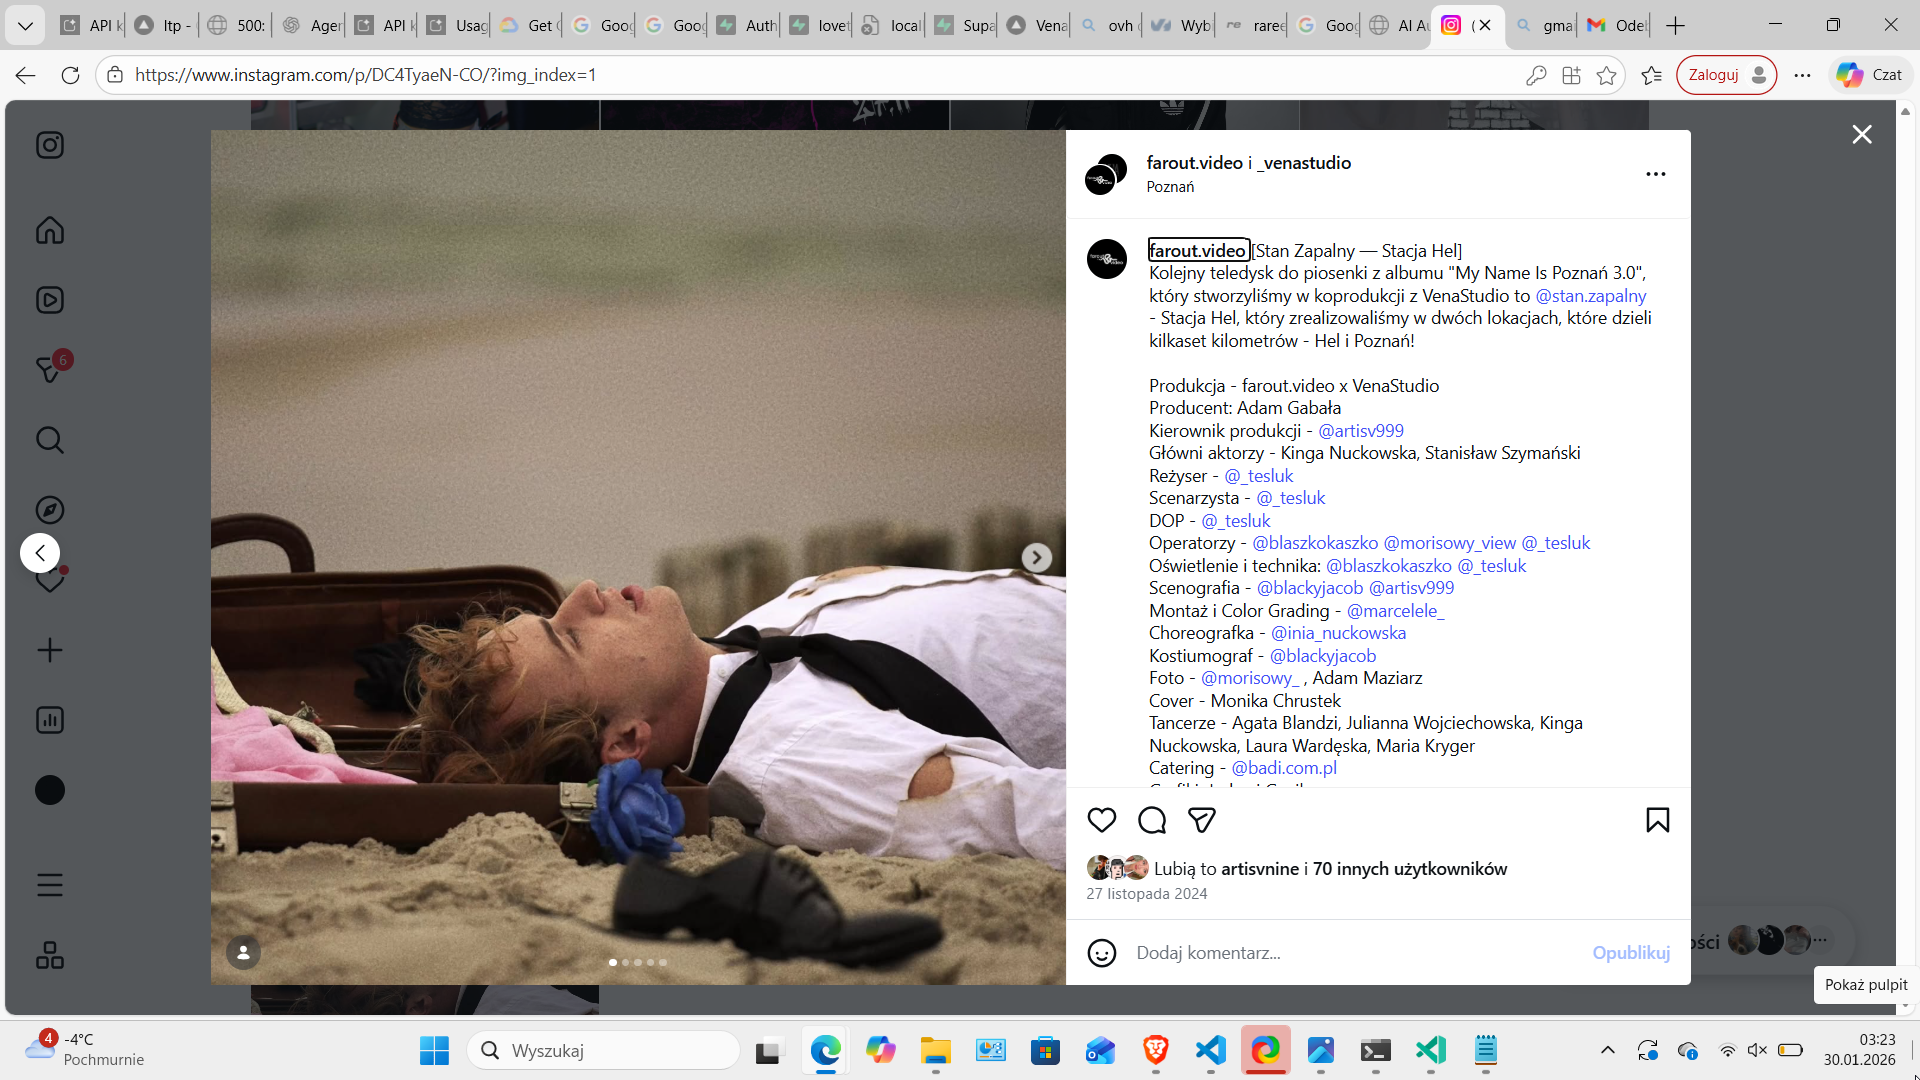
Task: Open the emoji picker in comment box
Action: (x=1101, y=953)
